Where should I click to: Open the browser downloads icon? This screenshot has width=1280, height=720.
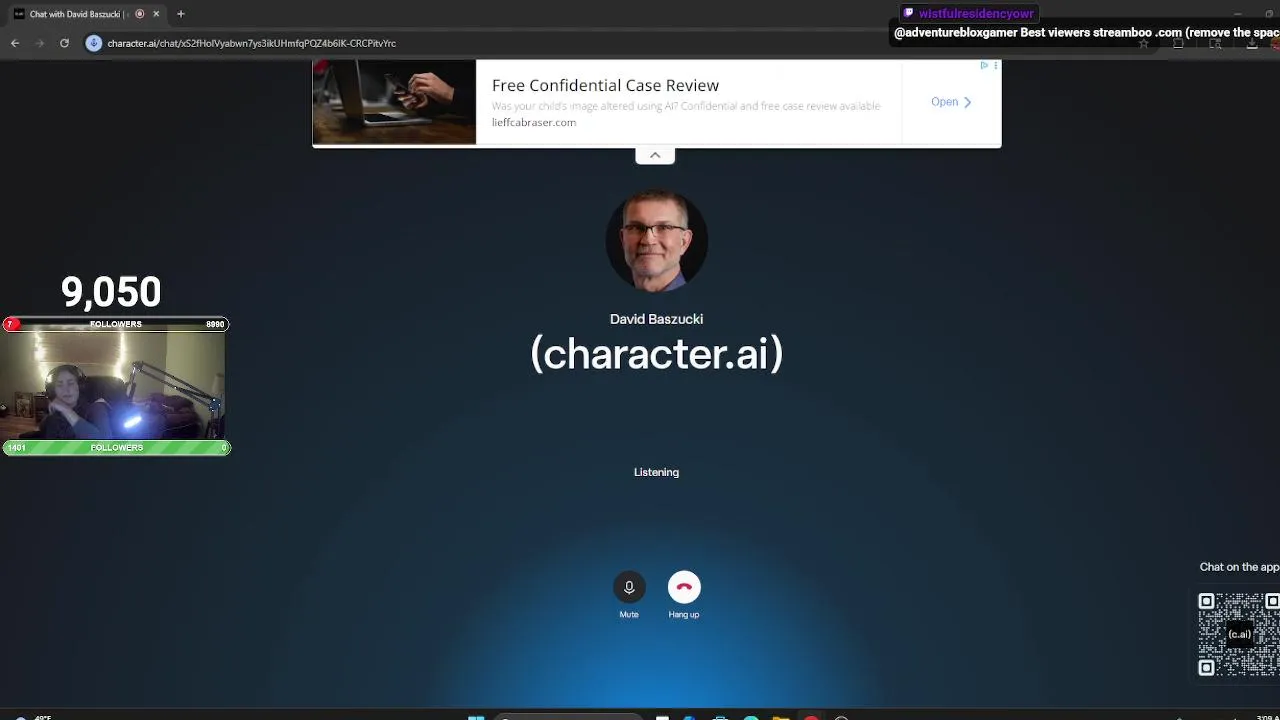(x=1252, y=43)
